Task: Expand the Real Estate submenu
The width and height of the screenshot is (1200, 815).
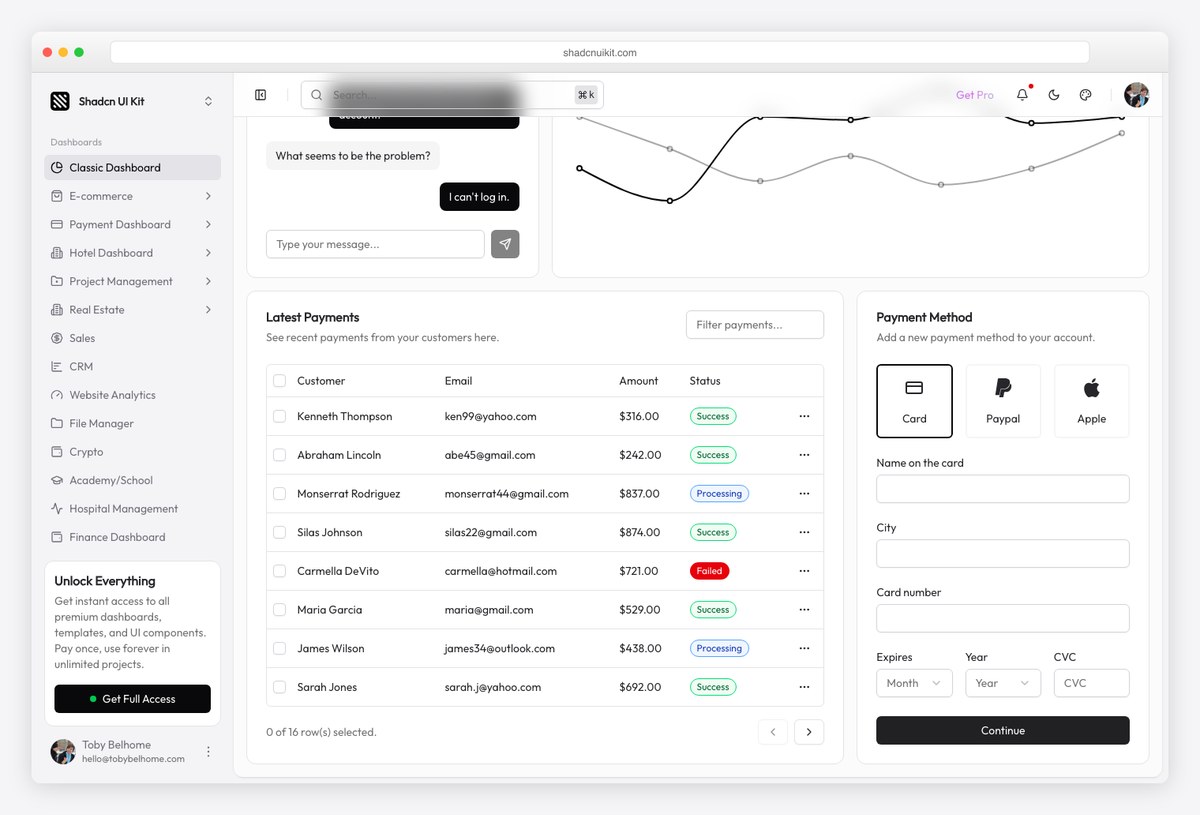Action: tap(208, 310)
